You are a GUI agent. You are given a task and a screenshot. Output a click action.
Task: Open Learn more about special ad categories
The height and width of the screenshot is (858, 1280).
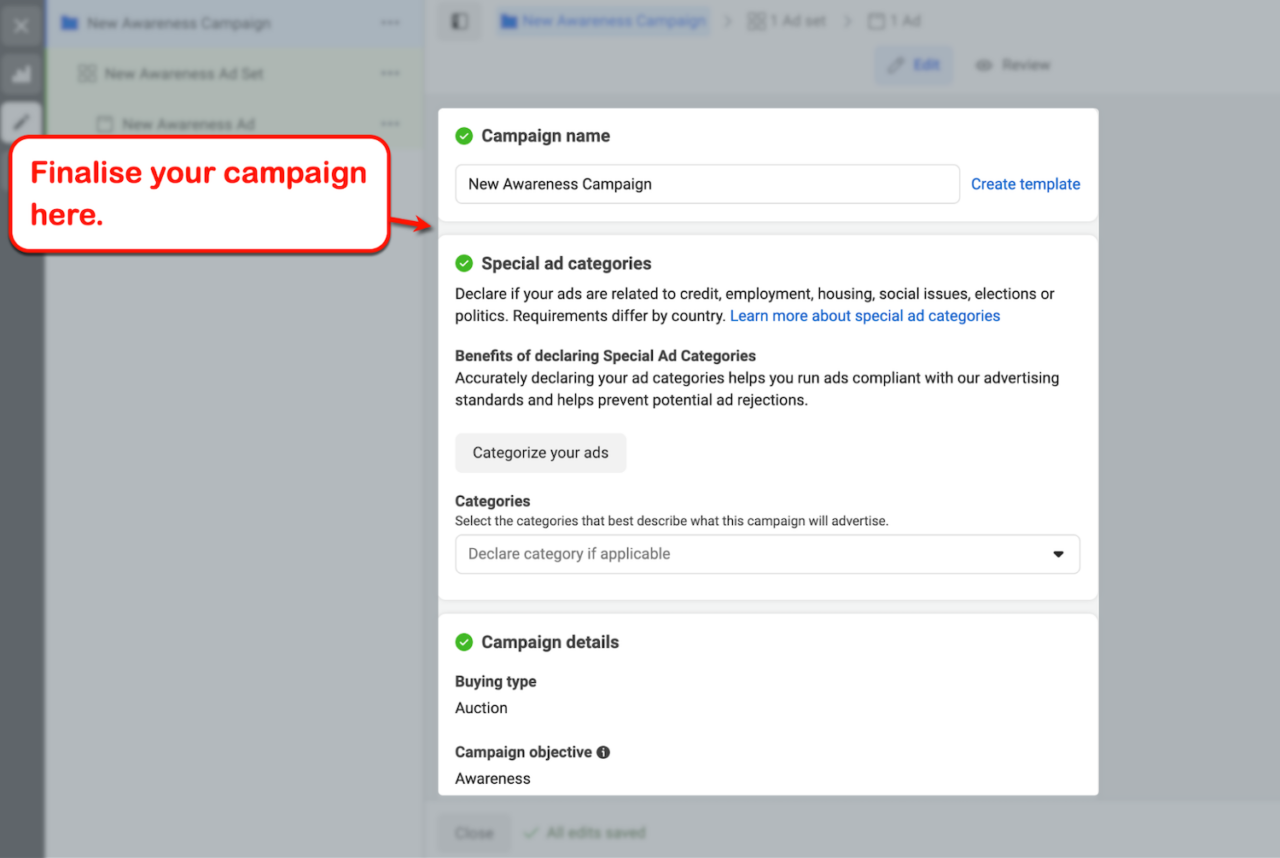pos(865,316)
